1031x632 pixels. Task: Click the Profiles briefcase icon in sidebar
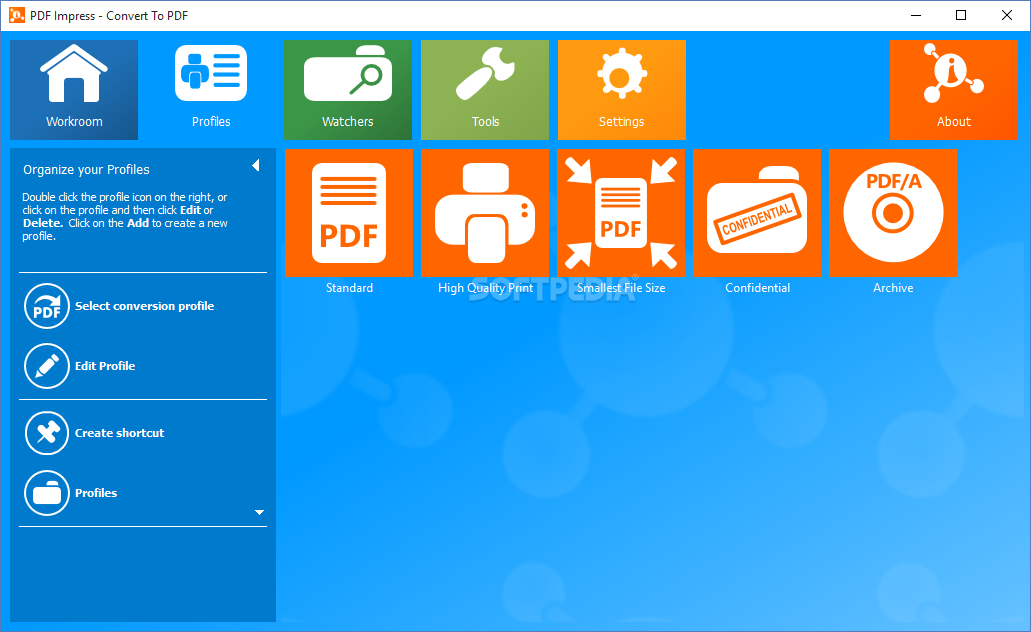tap(47, 493)
